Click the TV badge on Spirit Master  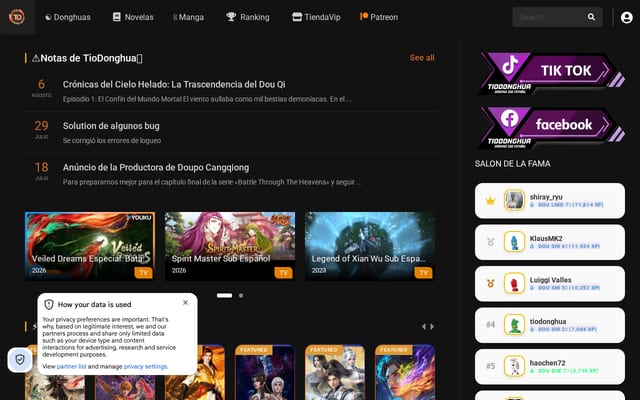pos(284,273)
